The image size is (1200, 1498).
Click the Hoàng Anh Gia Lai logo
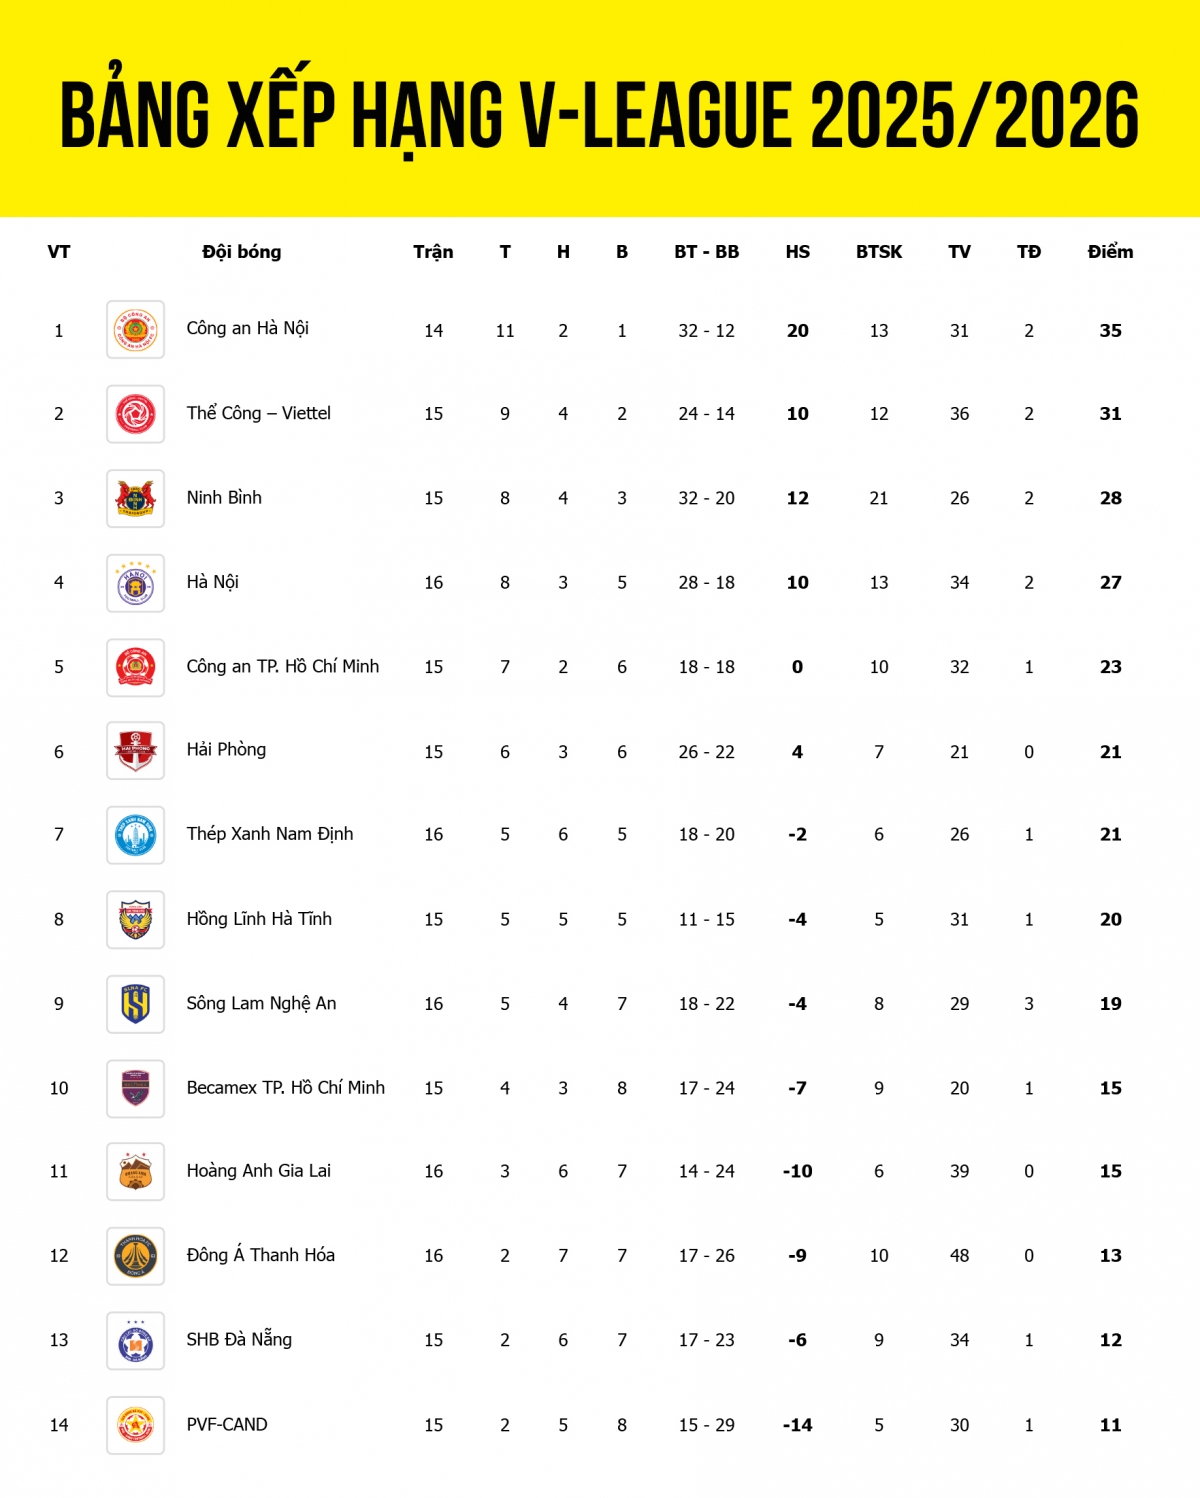(136, 1172)
